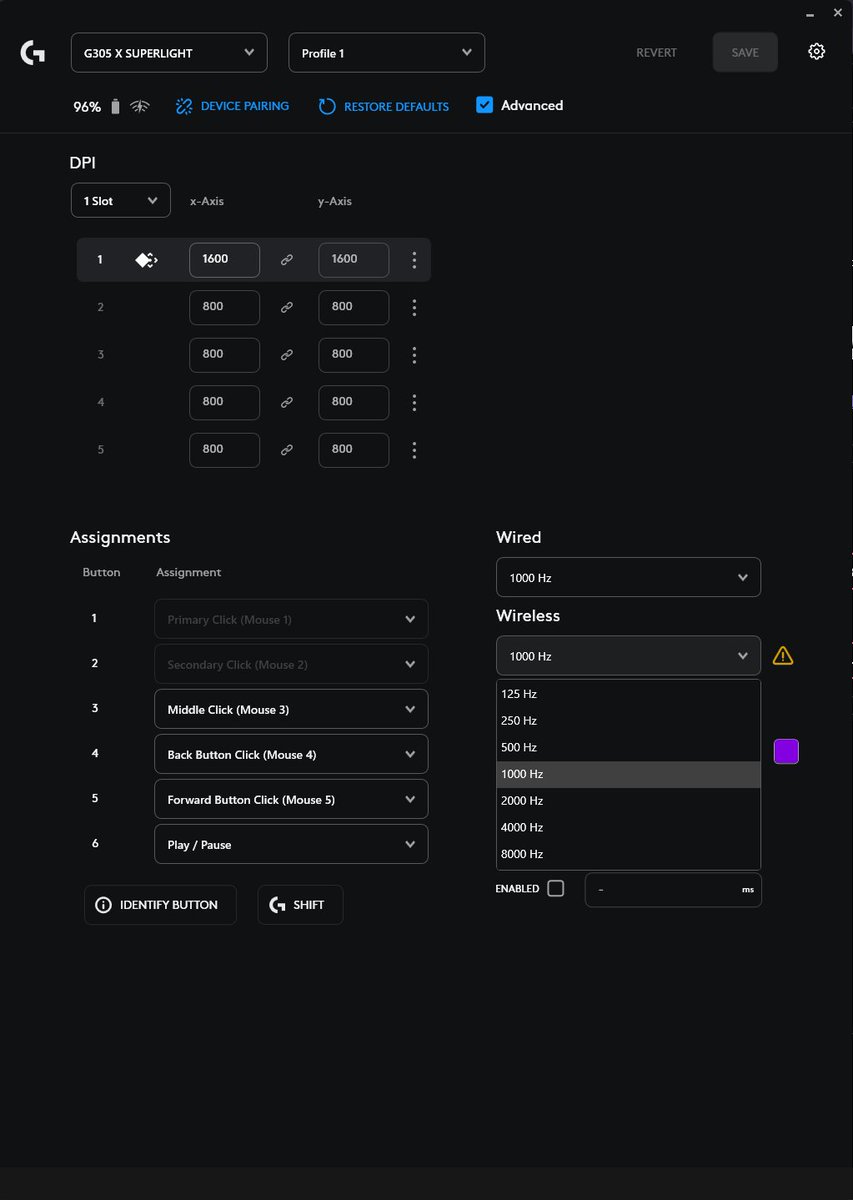Click the wireless connection status icon
This screenshot has width=853, height=1200.
click(140, 106)
